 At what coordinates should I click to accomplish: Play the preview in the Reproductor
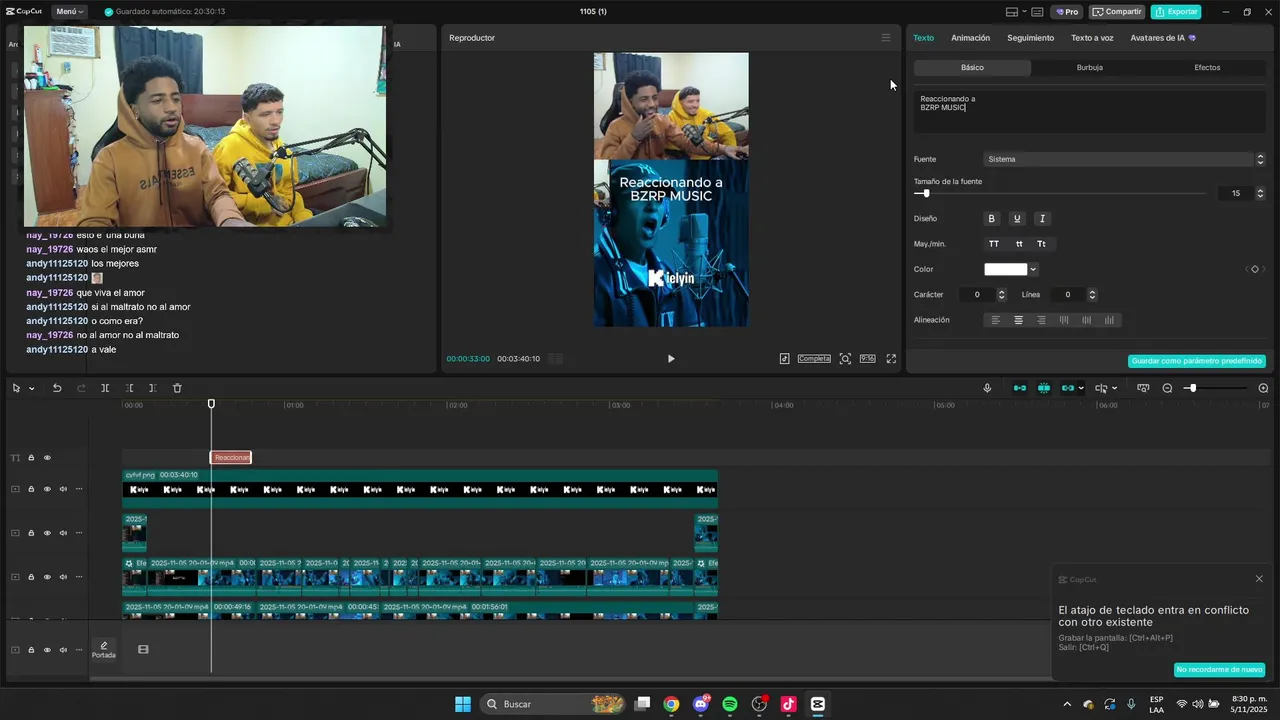(x=671, y=358)
